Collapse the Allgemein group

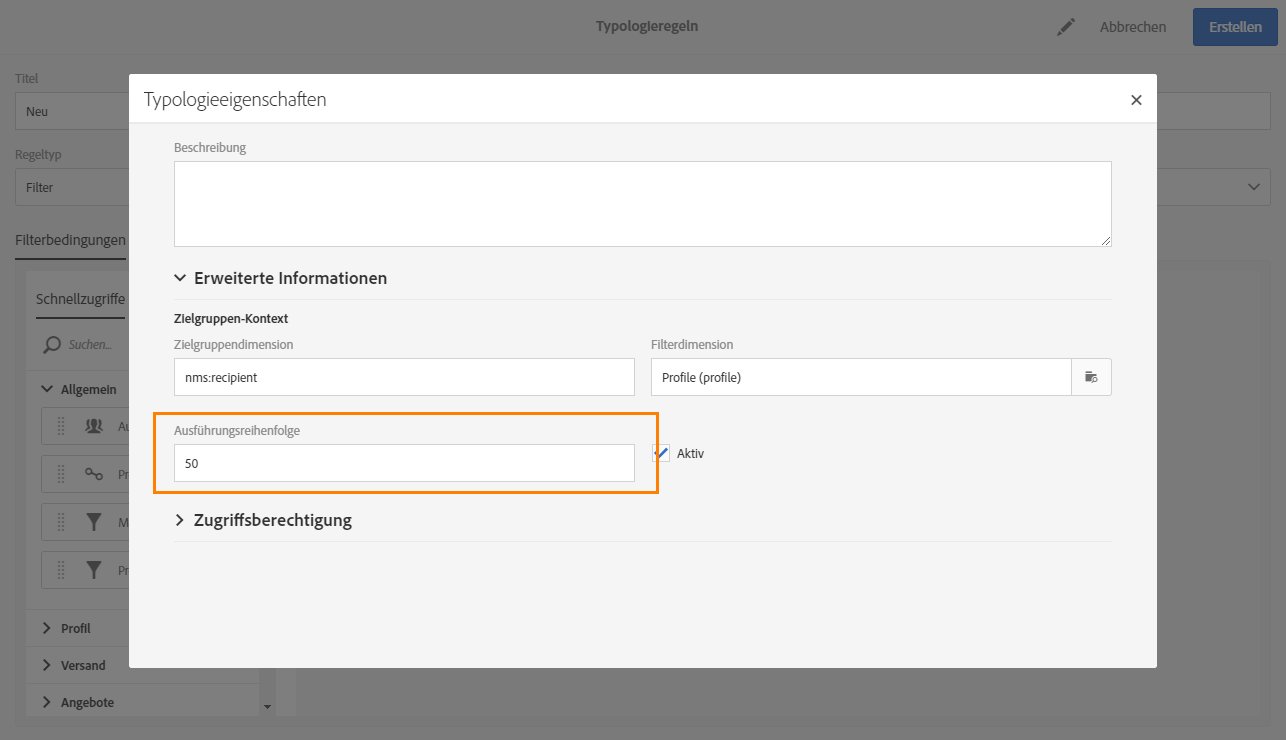point(46,390)
